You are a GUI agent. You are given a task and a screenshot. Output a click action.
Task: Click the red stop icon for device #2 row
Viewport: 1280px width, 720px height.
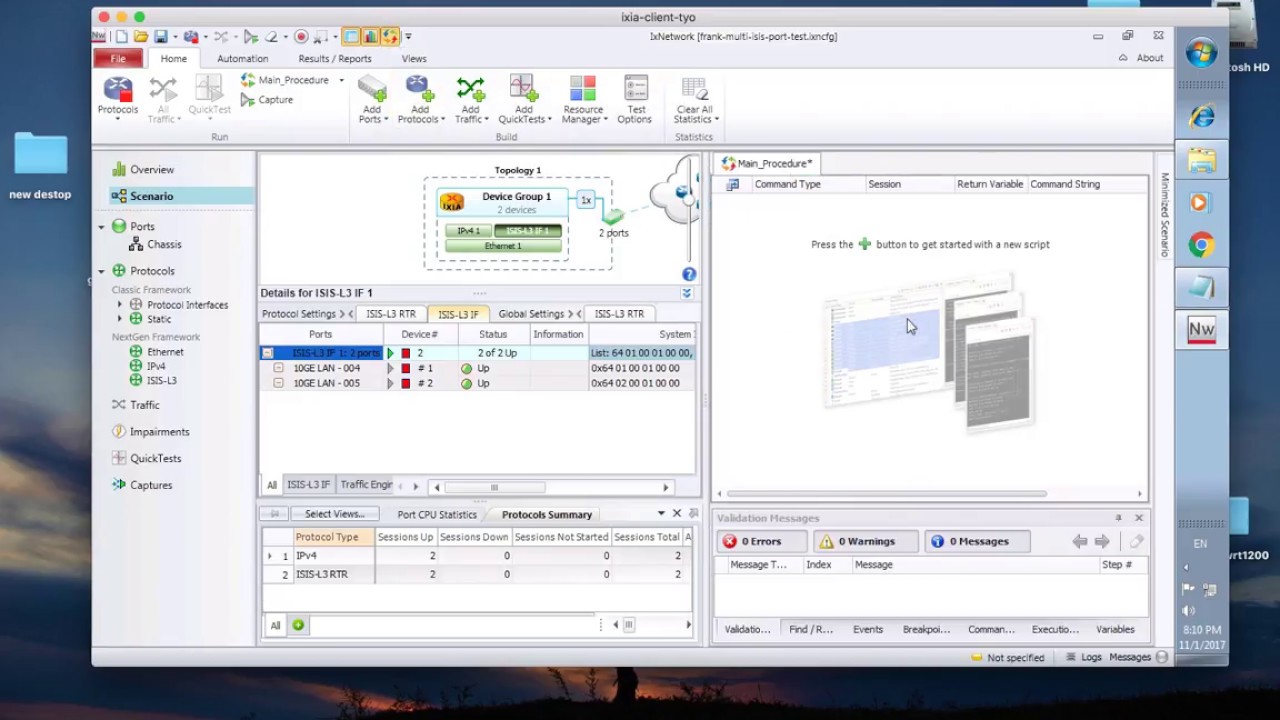[x=405, y=383]
